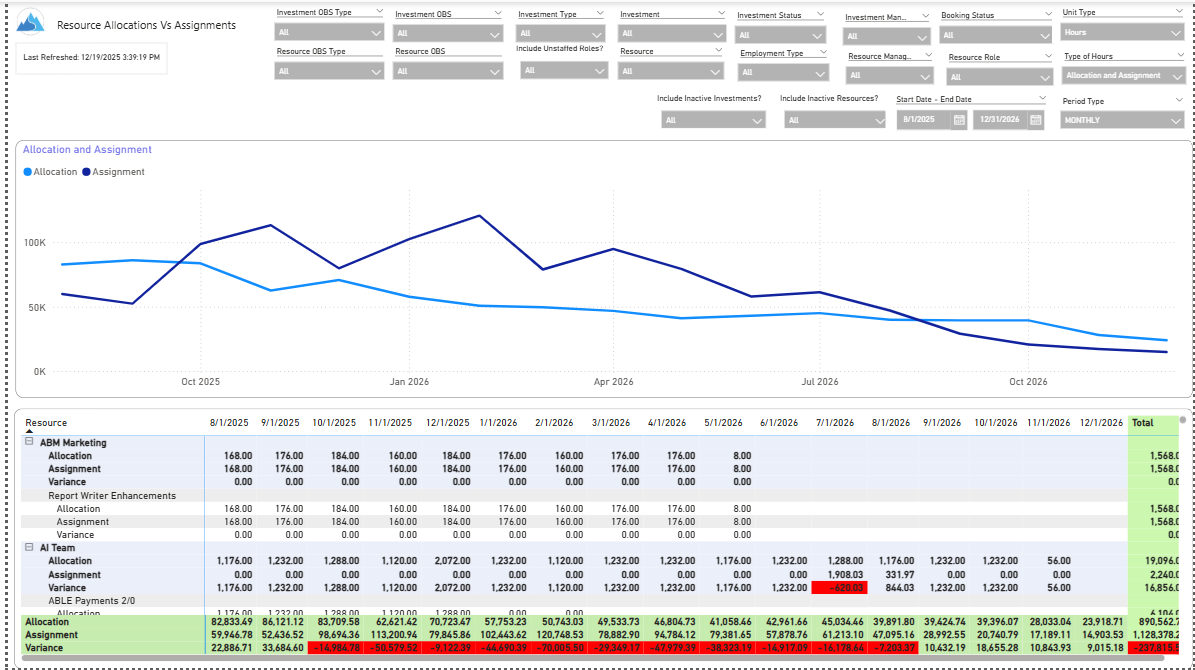The image size is (1195, 670).
Task: Click the small chevron beside Employment Type title
Action: [823, 53]
